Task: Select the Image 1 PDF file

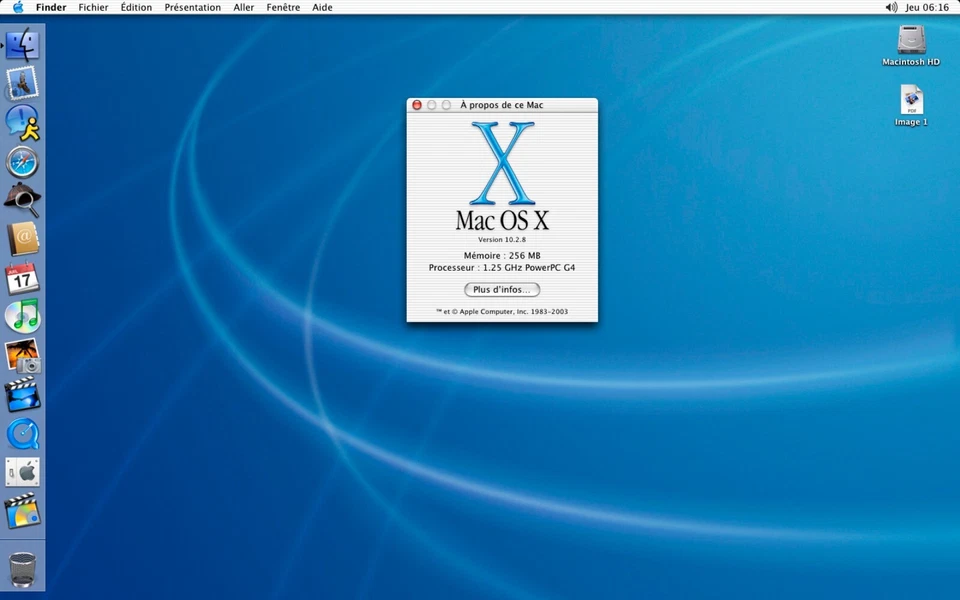Action: point(911,101)
